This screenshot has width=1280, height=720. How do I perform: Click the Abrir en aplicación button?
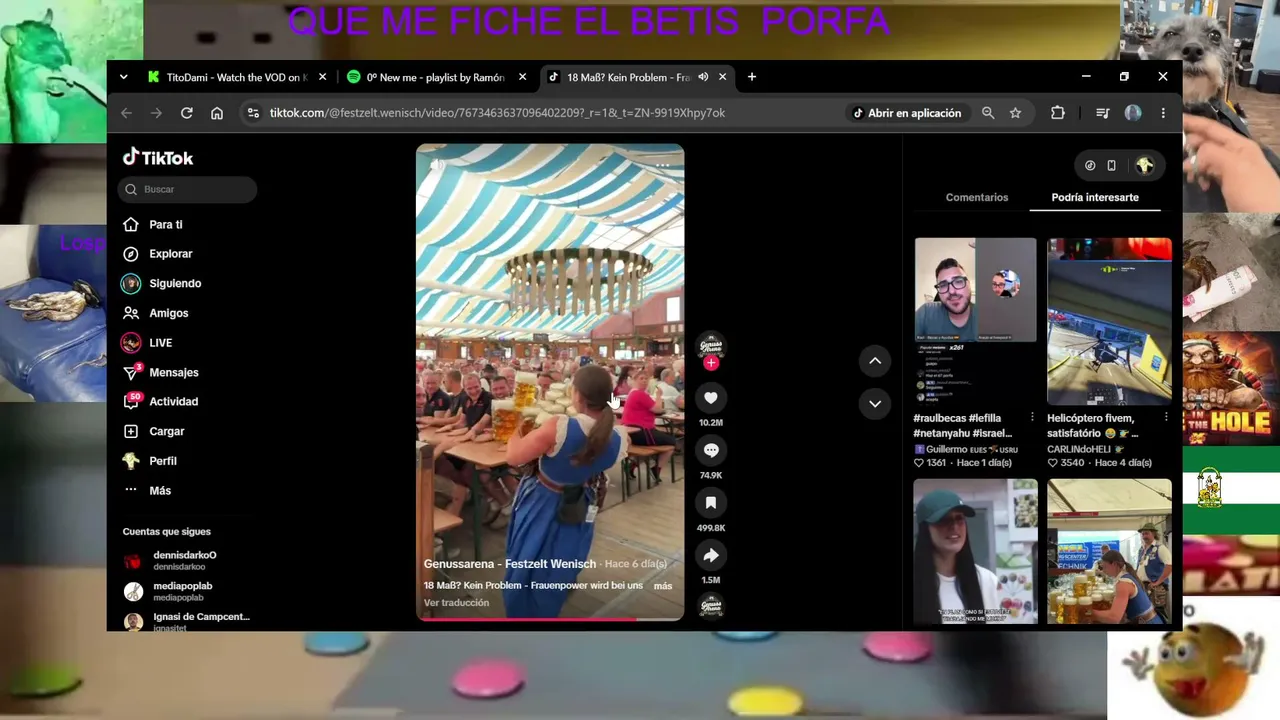[x=907, y=113]
